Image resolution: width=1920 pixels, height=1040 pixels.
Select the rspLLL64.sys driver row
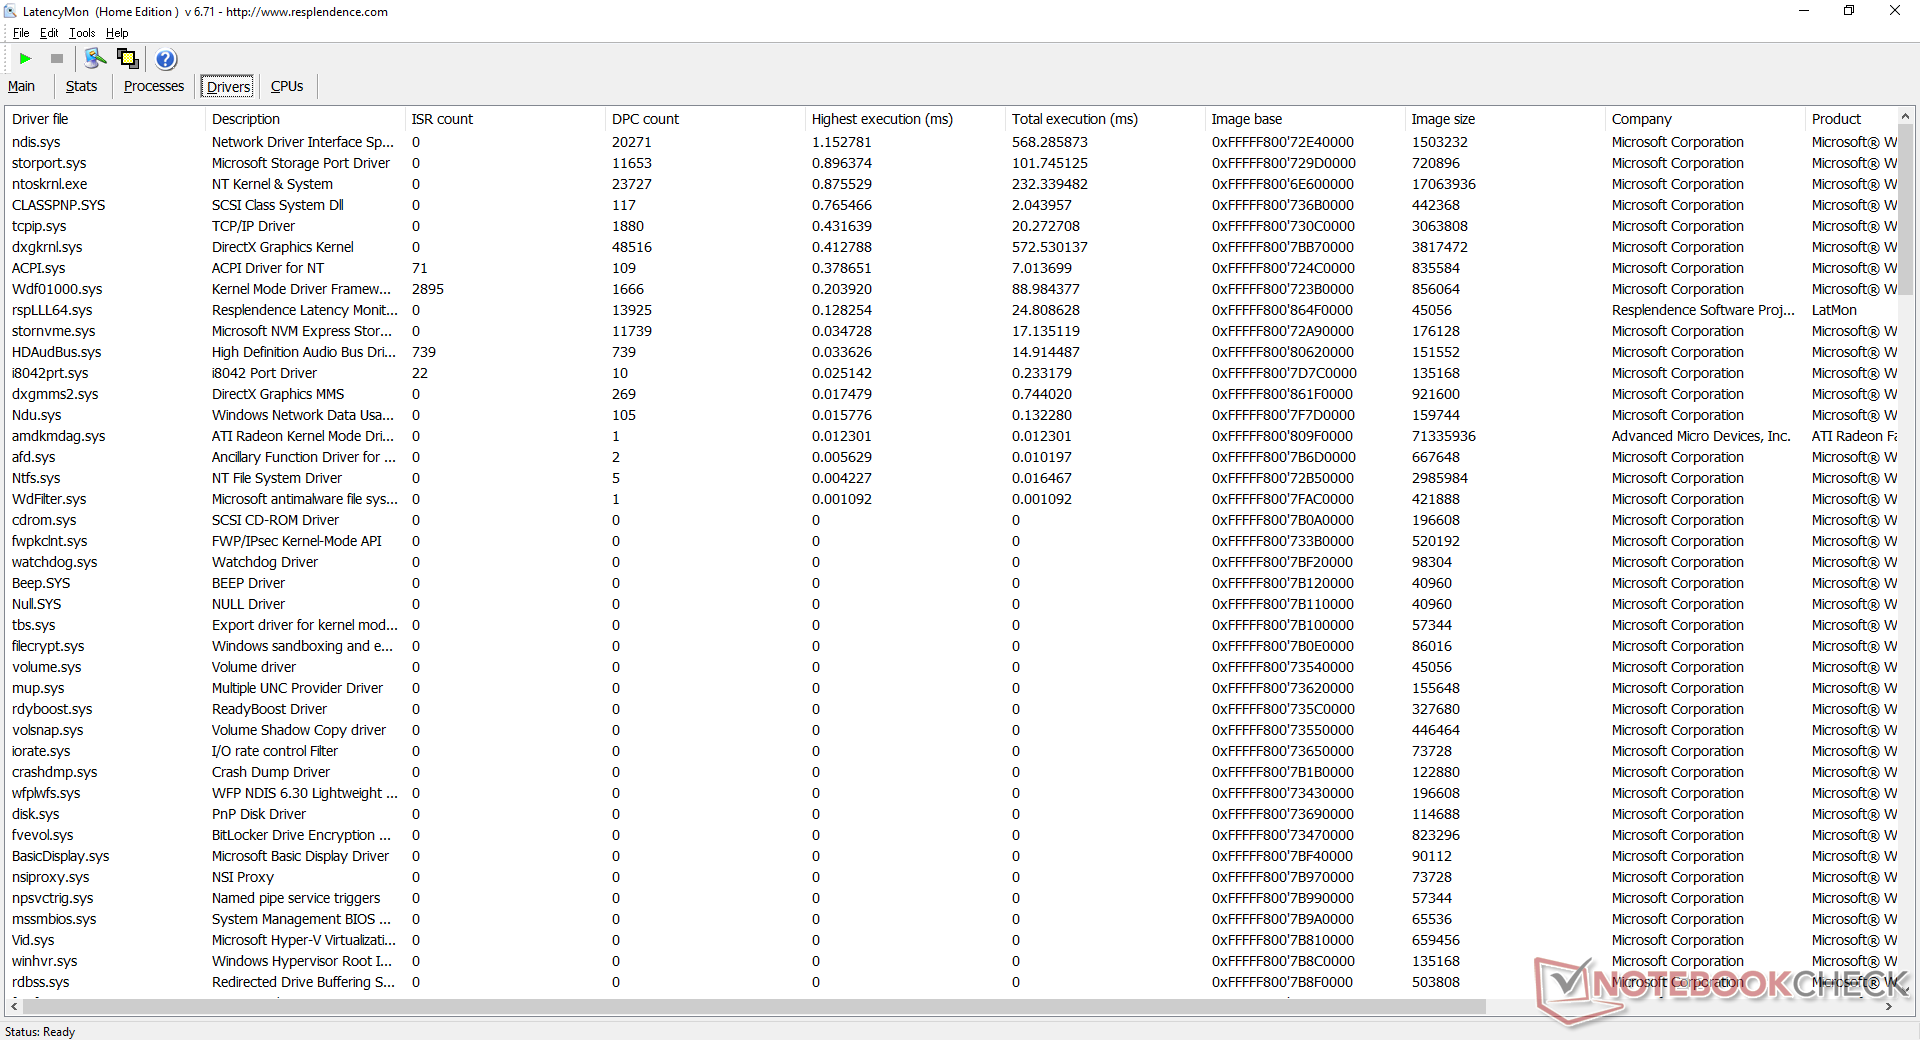951,310
